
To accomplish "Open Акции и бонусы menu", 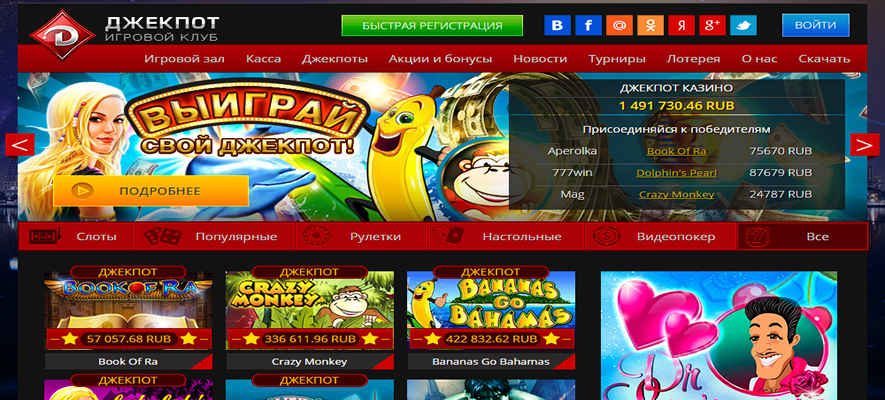I will (x=440, y=59).
